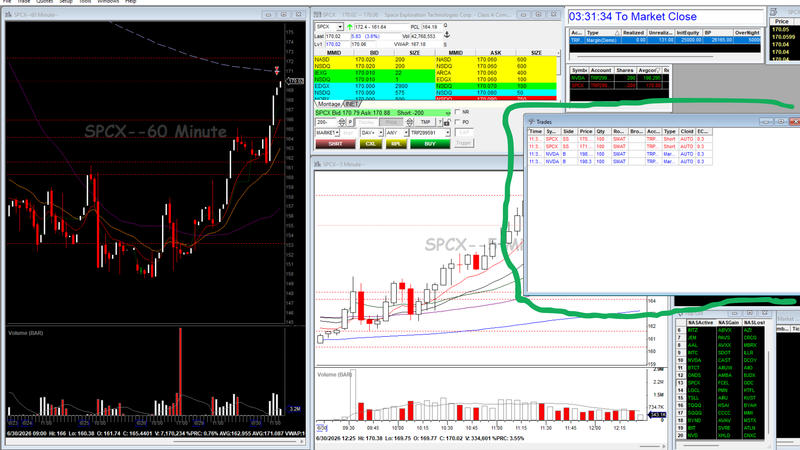Viewport: 800px width, 450px height.
Task: Click the SPCX 60 Minute chart window icon
Action: pyautogui.click(x=9, y=14)
